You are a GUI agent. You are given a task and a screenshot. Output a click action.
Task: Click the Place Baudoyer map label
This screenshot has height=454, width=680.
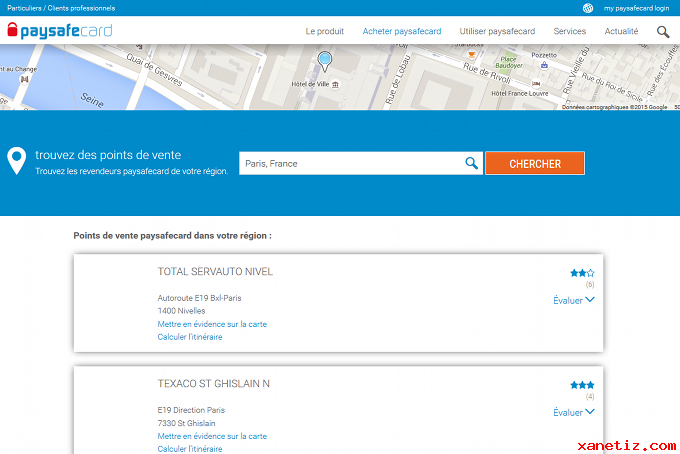(509, 62)
